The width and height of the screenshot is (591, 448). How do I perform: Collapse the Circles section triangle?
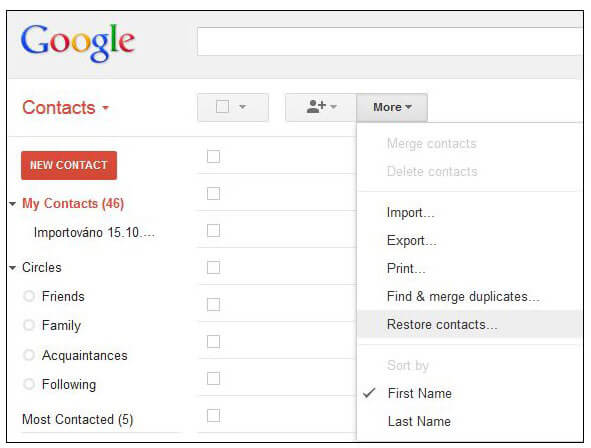(x=12, y=268)
